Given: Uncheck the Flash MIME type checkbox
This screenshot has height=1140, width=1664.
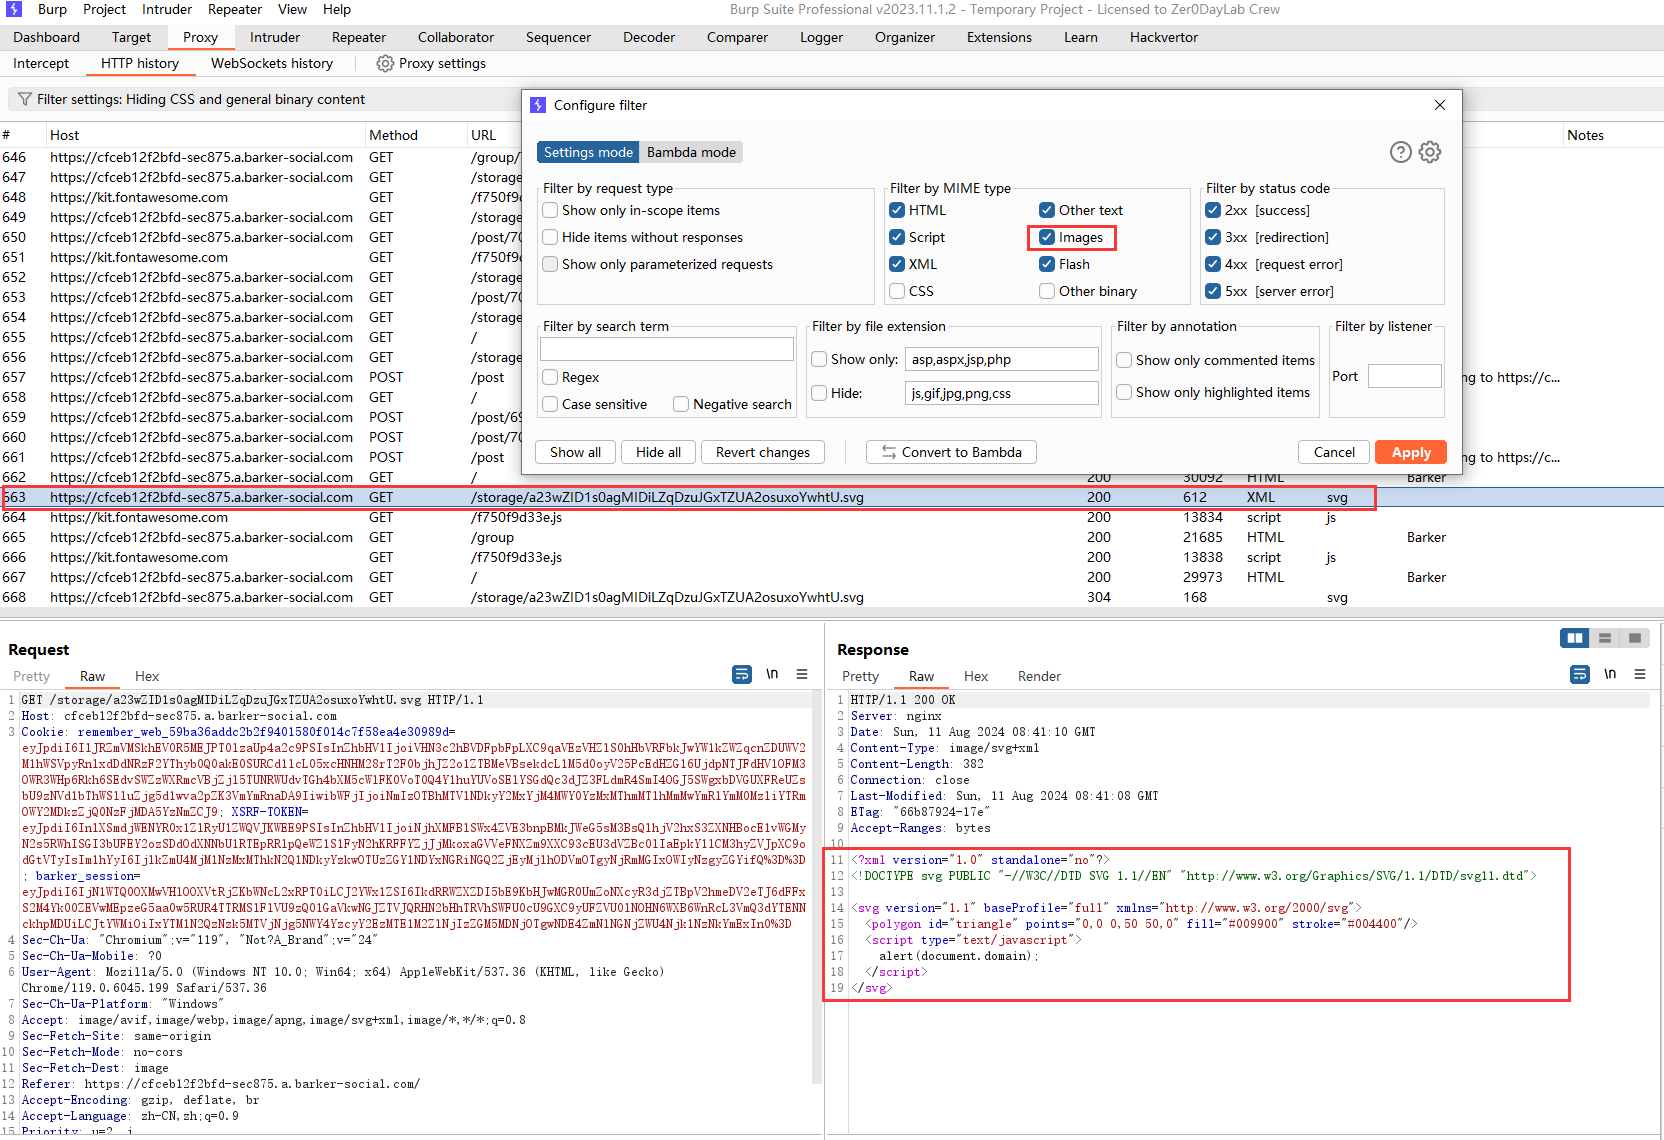Looking at the screenshot, I should [1047, 264].
